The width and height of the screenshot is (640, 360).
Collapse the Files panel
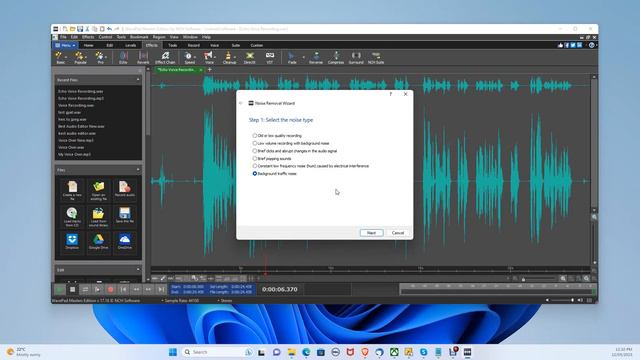pyautogui.click(x=138, y=169)
